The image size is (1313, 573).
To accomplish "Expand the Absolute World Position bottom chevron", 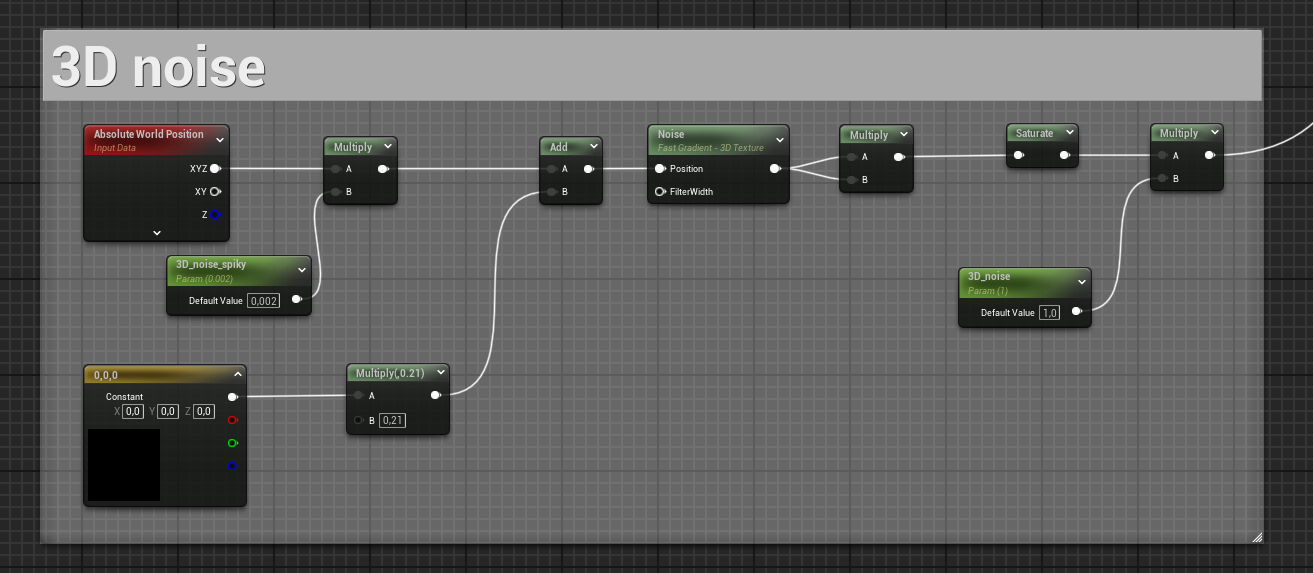I will point(157,232).
